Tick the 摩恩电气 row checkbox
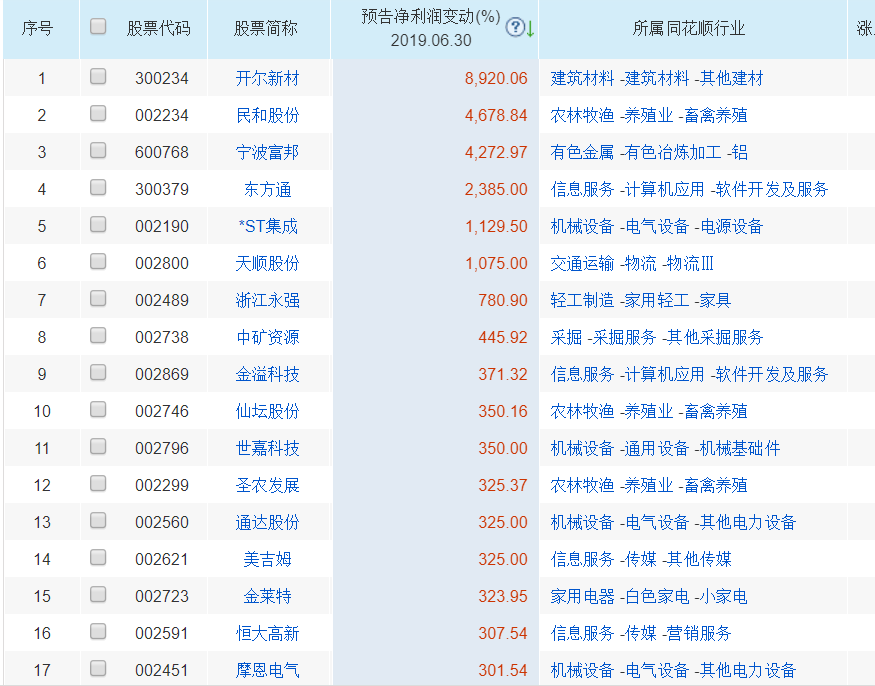 (x=98, y=668)
